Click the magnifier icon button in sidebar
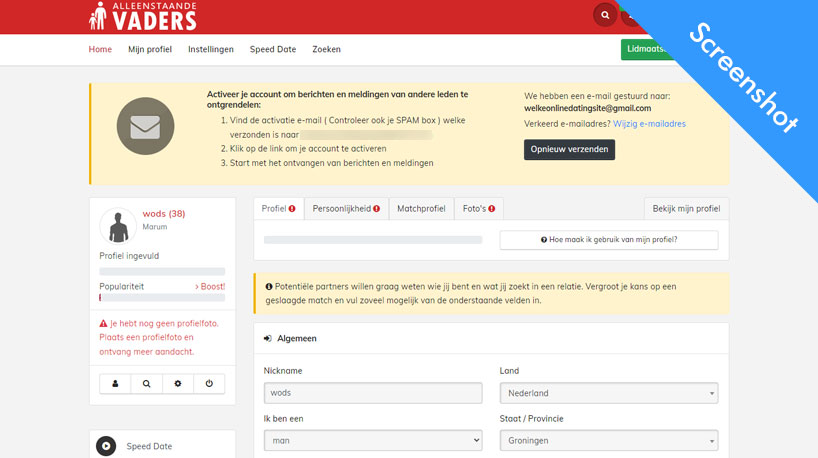Image resolution: width=818 pixels, height=458 pixels. click(146, 384)
